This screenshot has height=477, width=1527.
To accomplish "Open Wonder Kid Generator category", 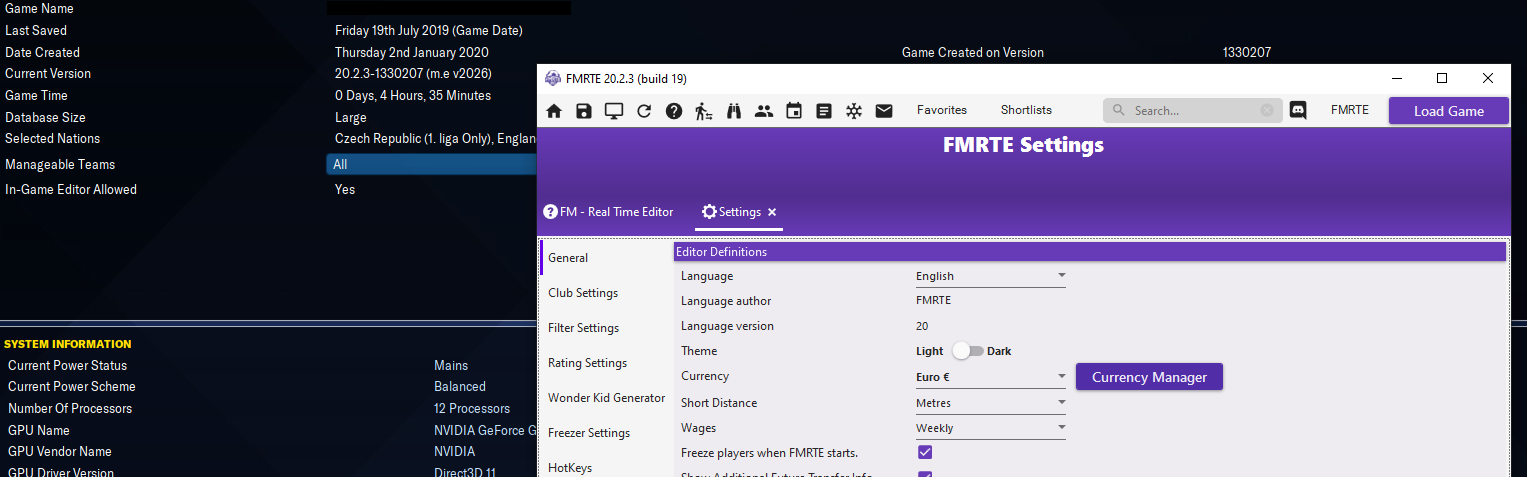I will tap(607, 398).
